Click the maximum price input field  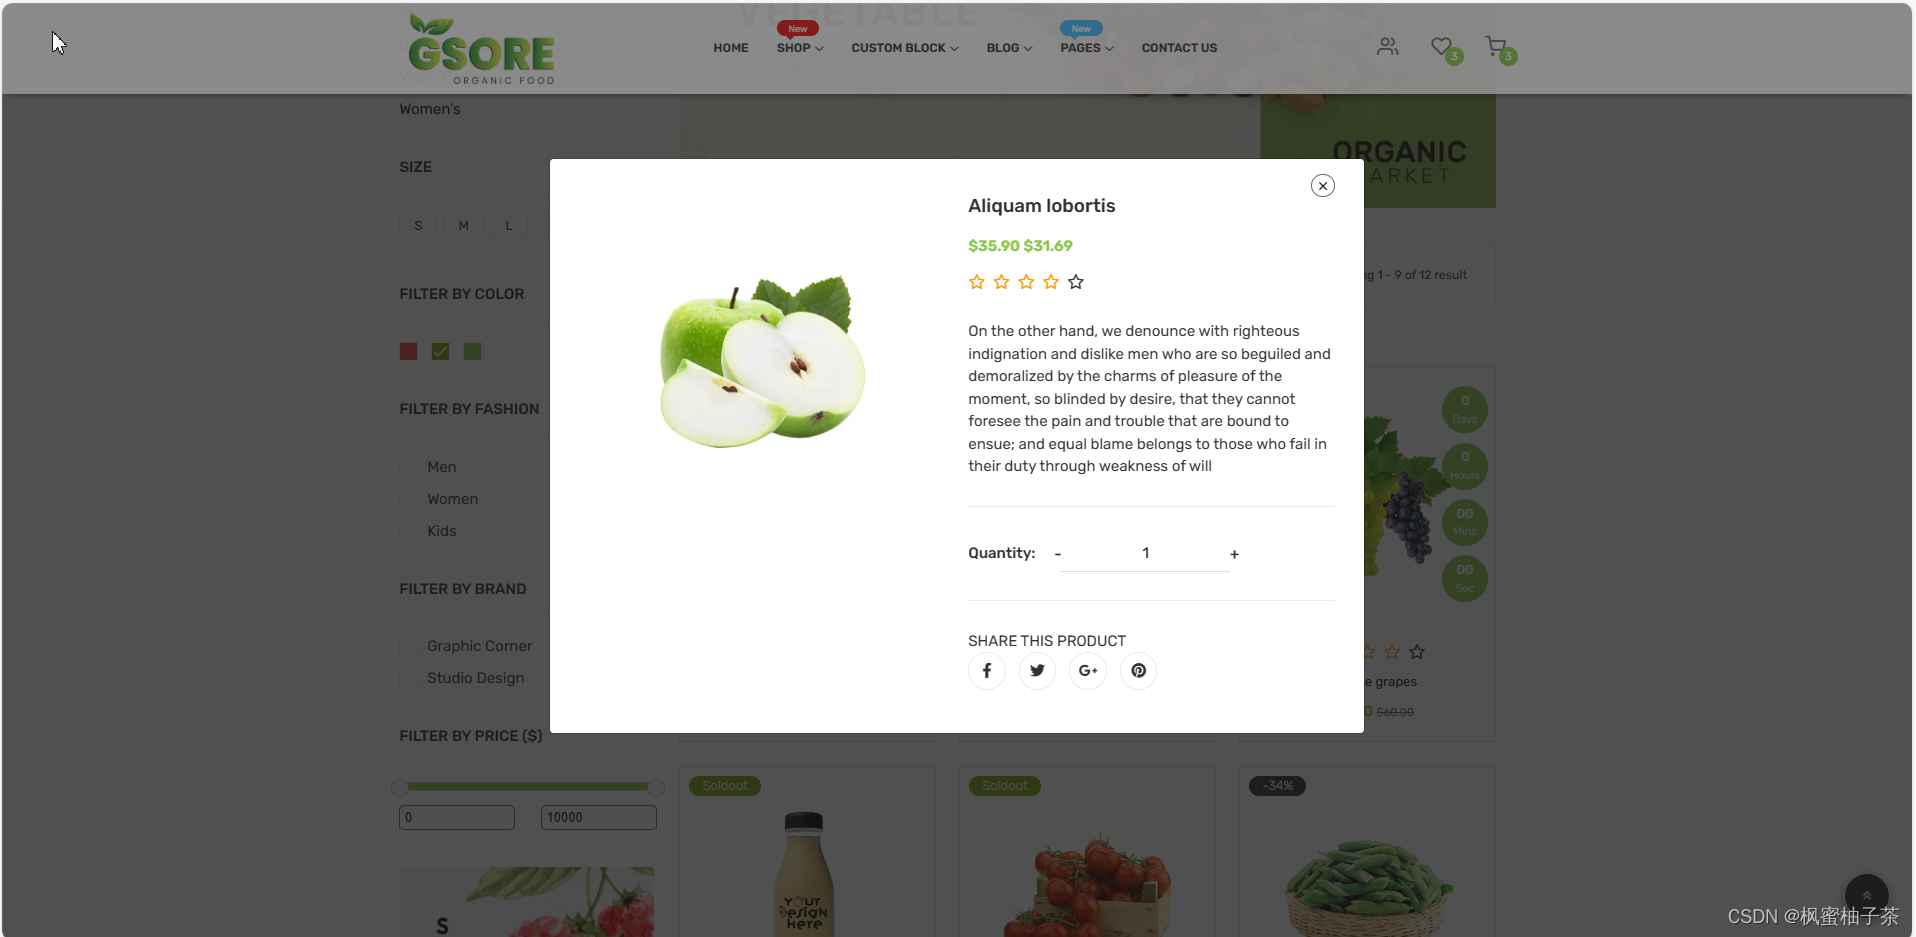[x=598, y=817]
